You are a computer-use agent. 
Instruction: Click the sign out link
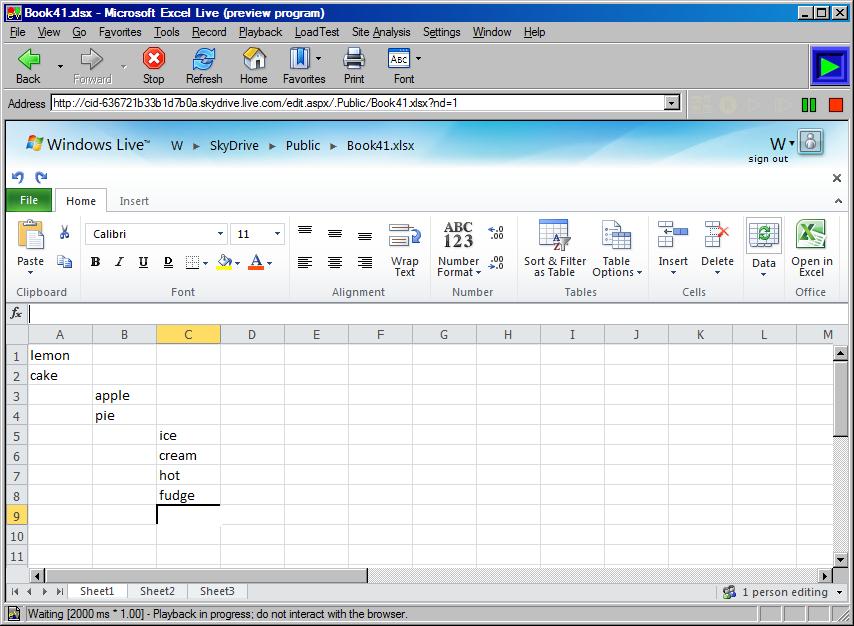coord(763,156)
